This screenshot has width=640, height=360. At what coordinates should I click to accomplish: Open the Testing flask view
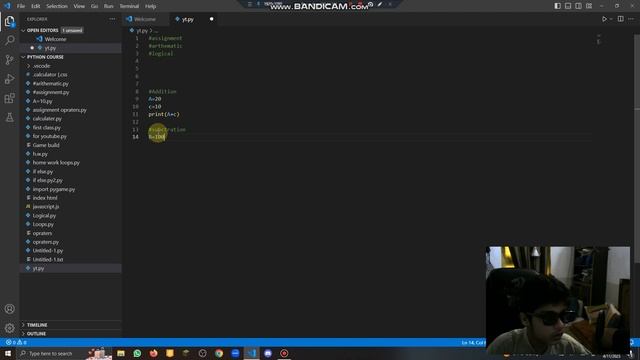pos(9,118)
